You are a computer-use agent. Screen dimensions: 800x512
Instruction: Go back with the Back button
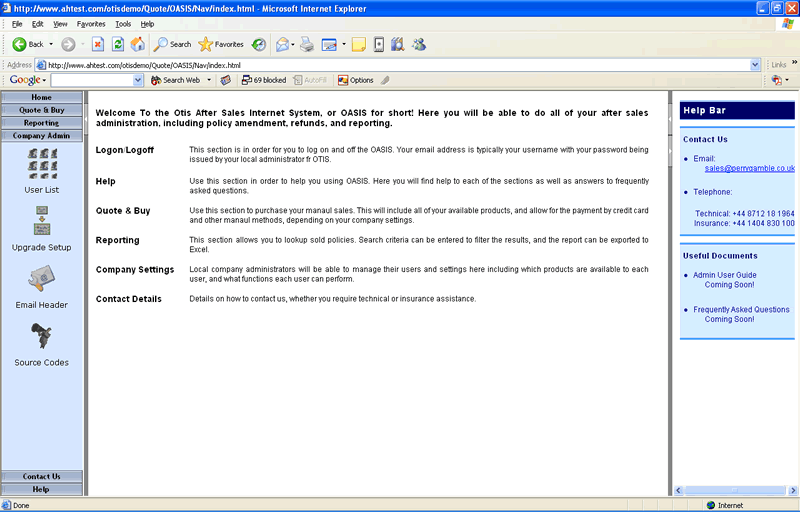coord(29,44)
